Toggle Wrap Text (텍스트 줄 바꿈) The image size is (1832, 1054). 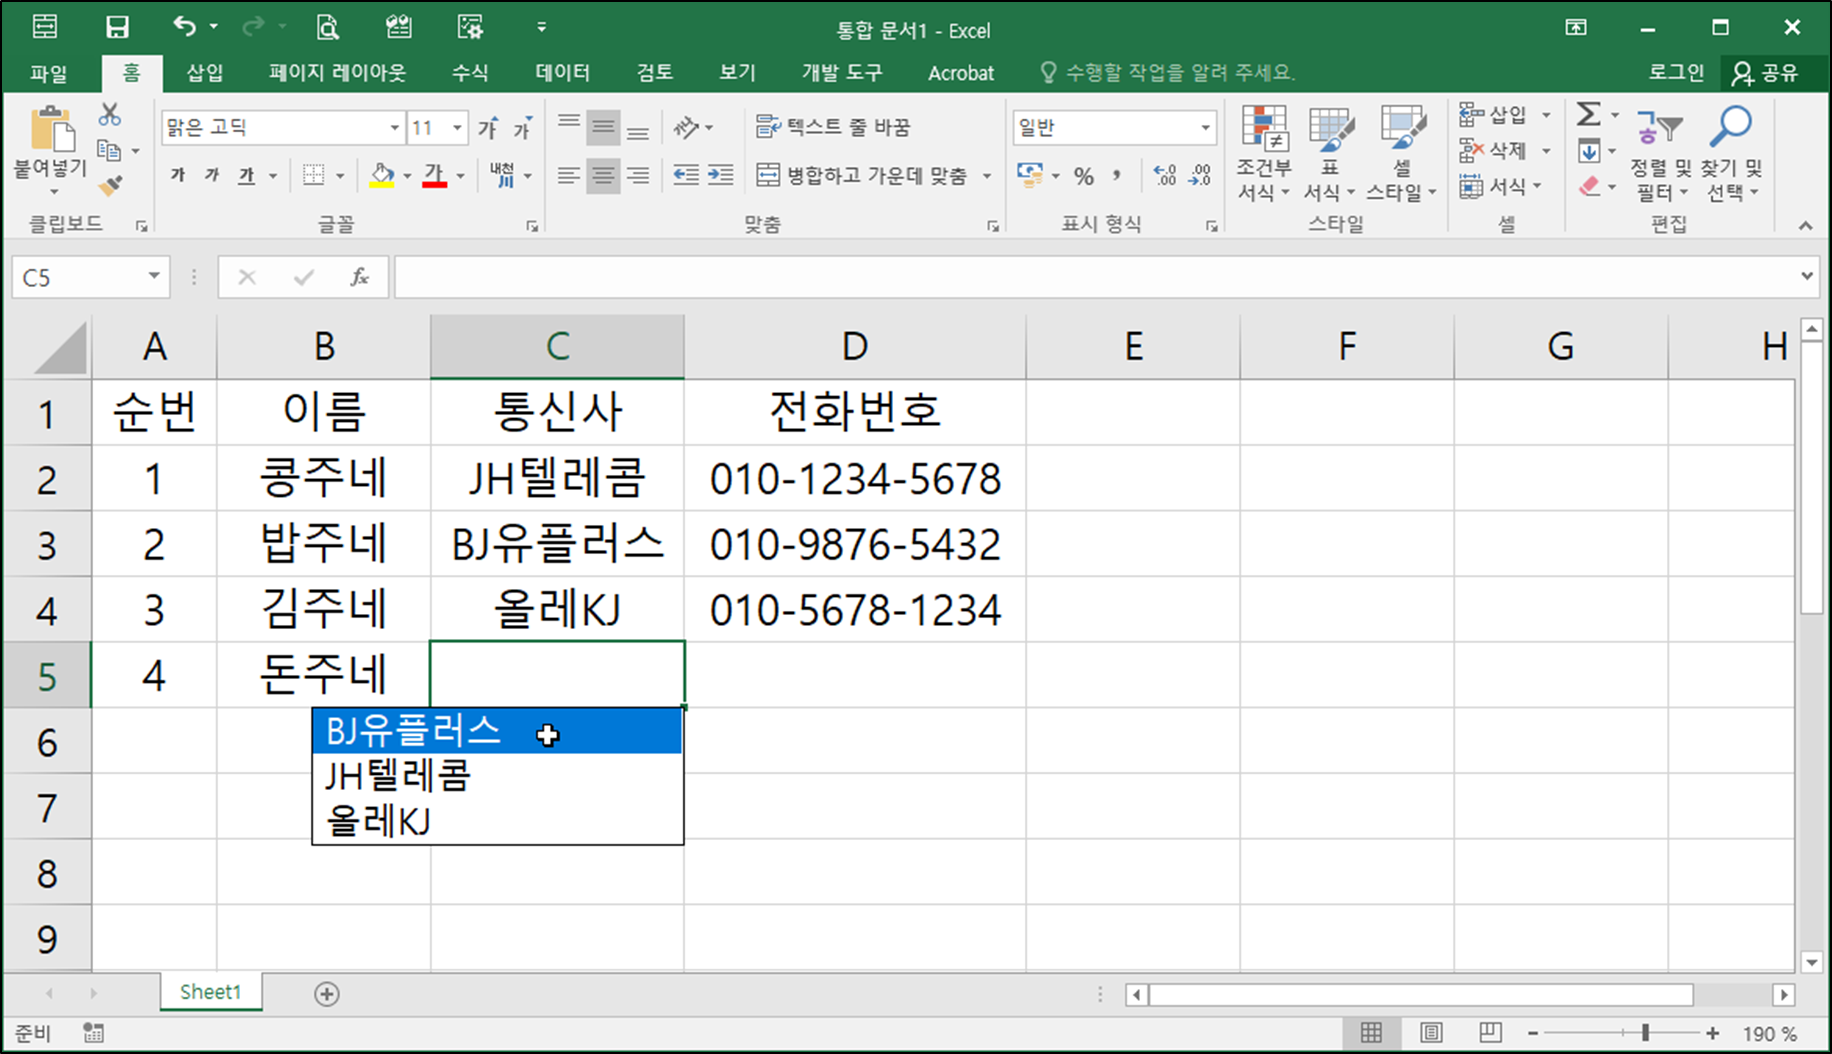[833, 127]
